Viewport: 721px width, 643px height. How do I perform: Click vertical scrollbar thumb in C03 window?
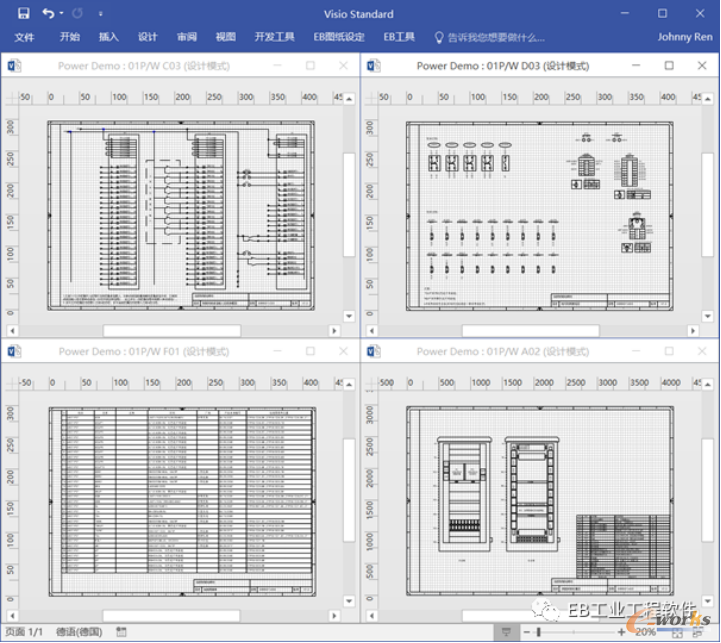click(349, 205)
